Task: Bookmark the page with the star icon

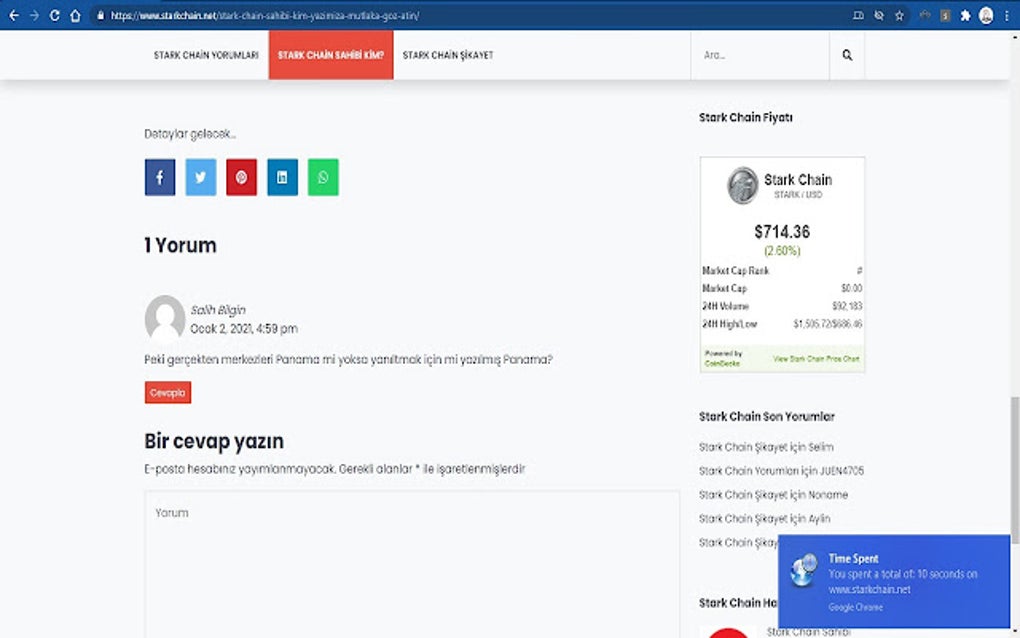Action: coord(897,15)
